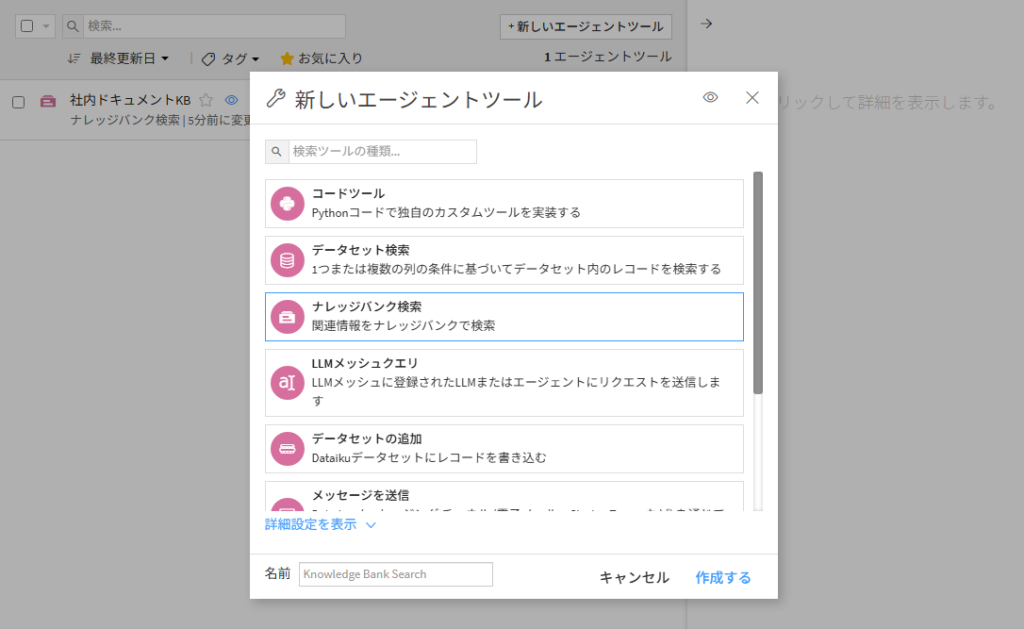Click the データセットの追加 icon
1024x629 pixels.
[287, 449]
